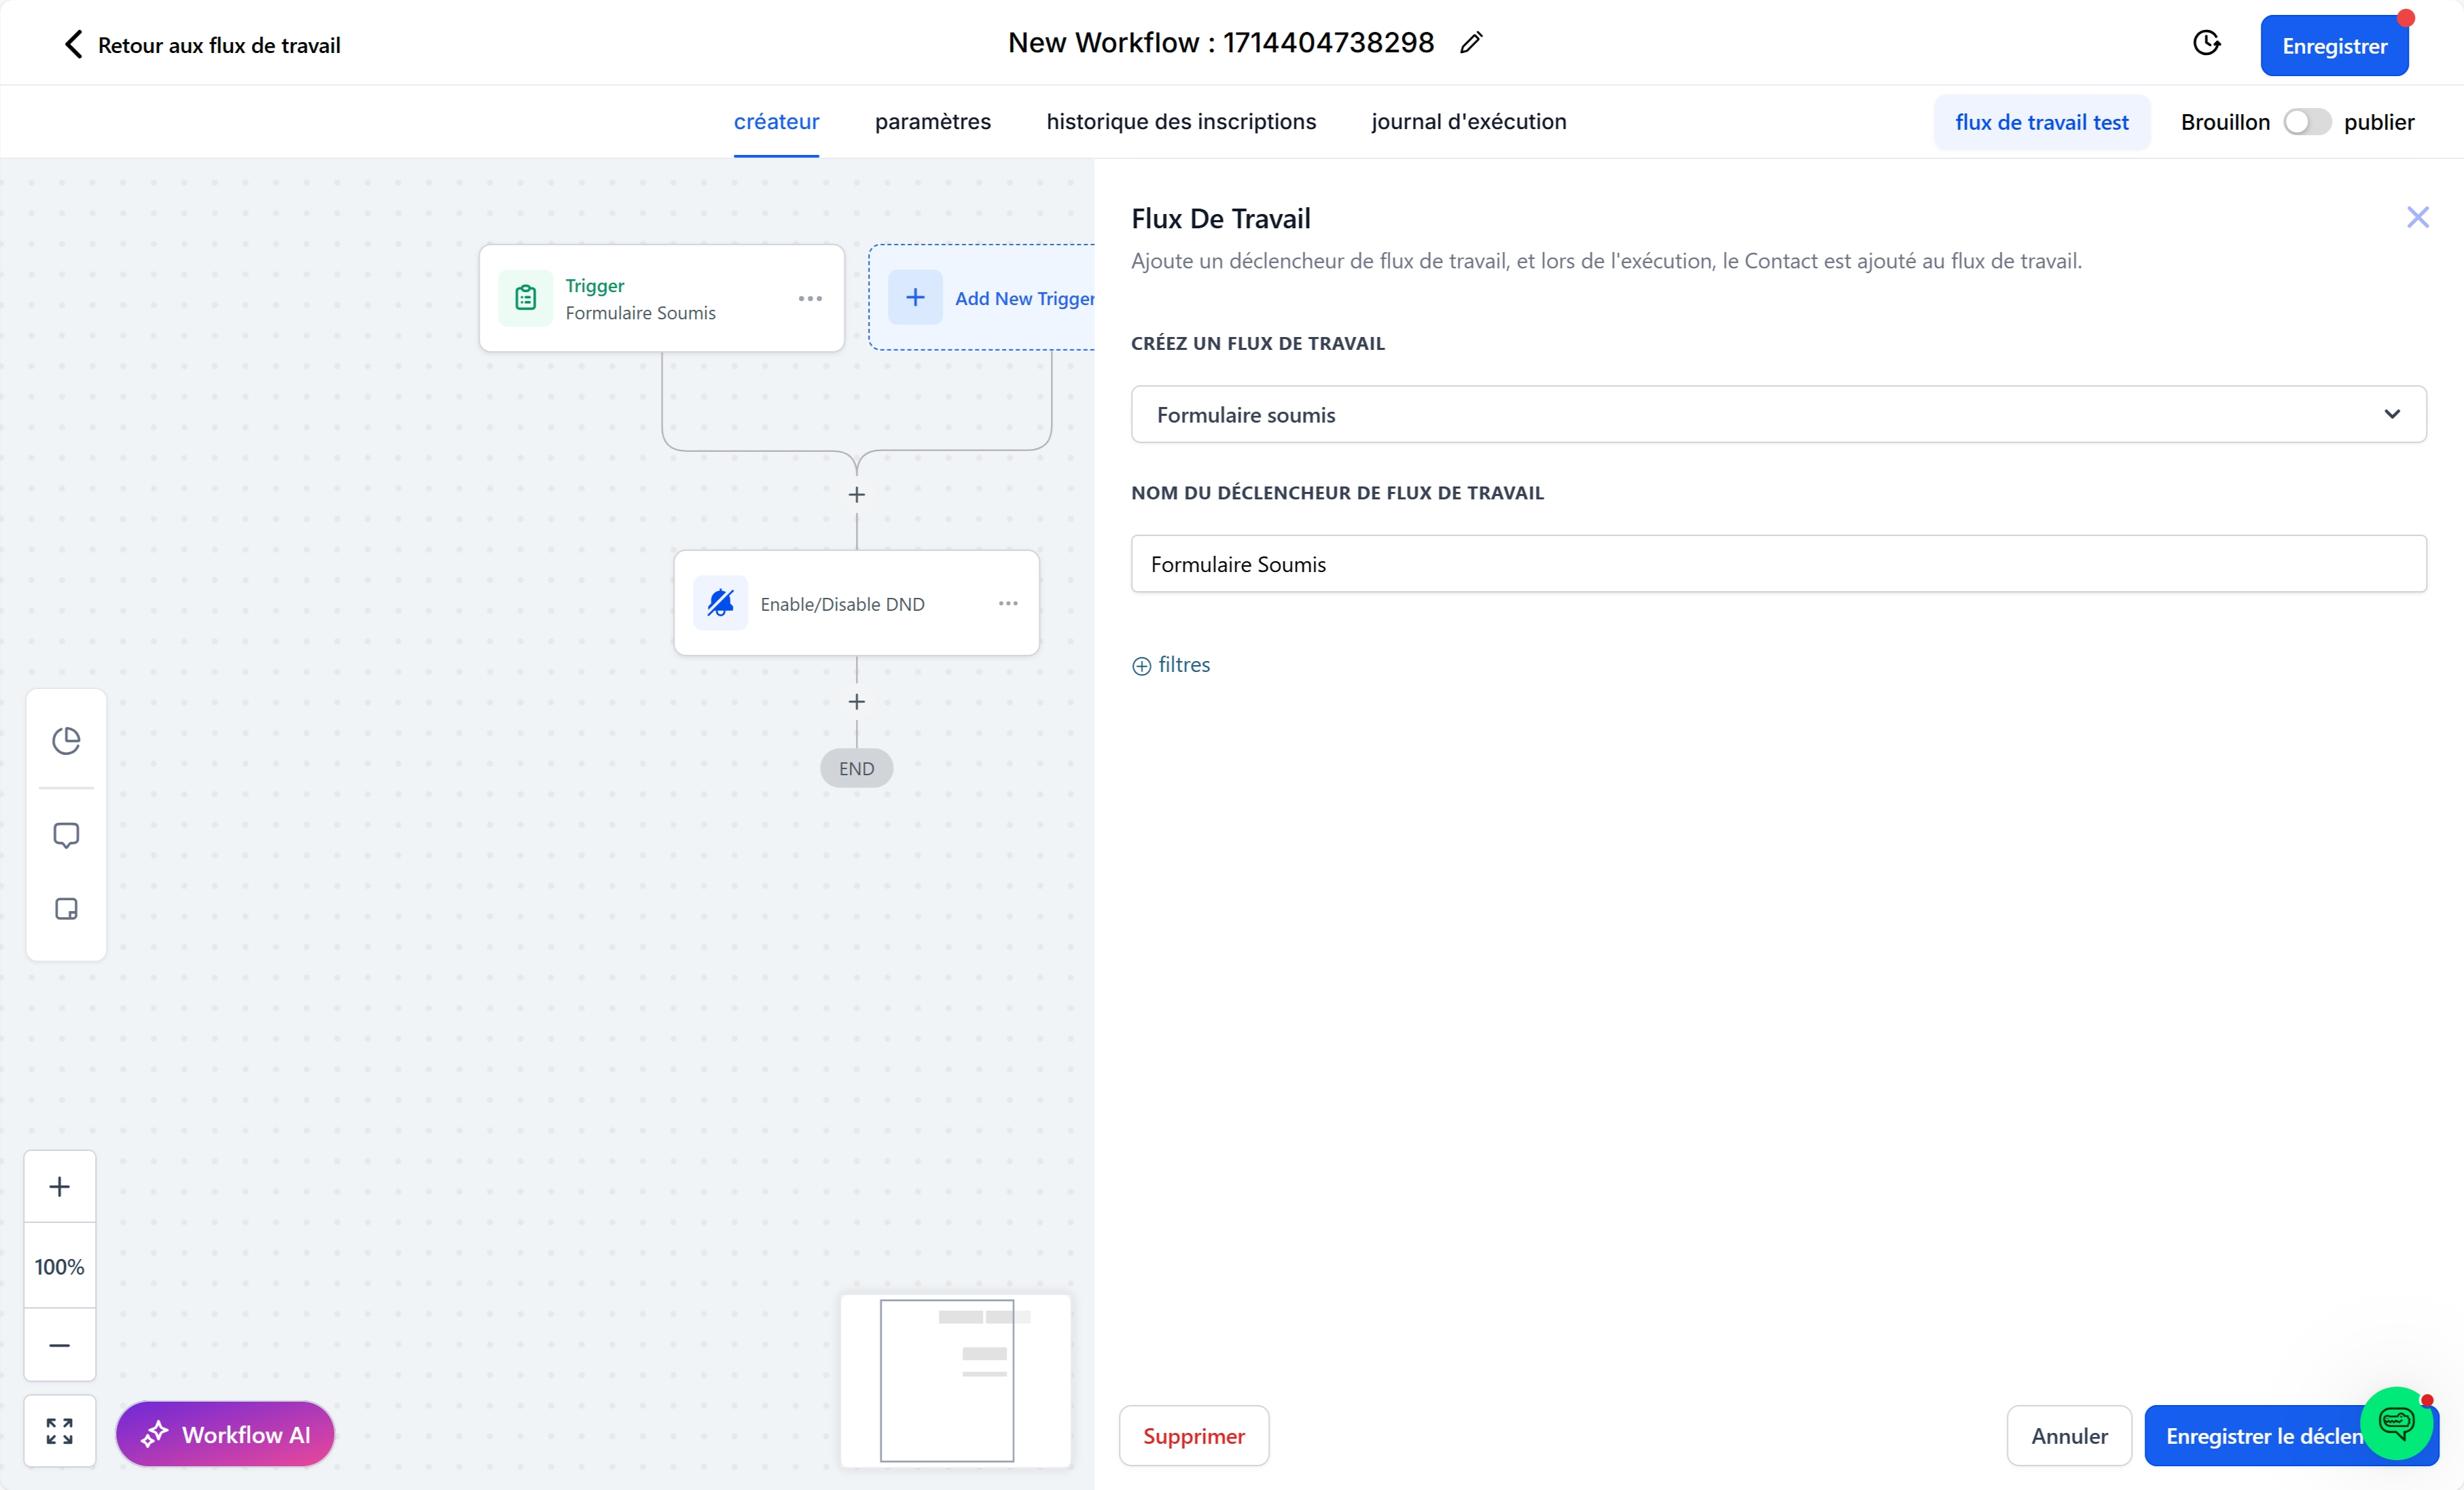Viewport: 2464px width, 1490px height.
Task: Open version history clock icon
Action: pyautogui.click(x=2207, y=44)
